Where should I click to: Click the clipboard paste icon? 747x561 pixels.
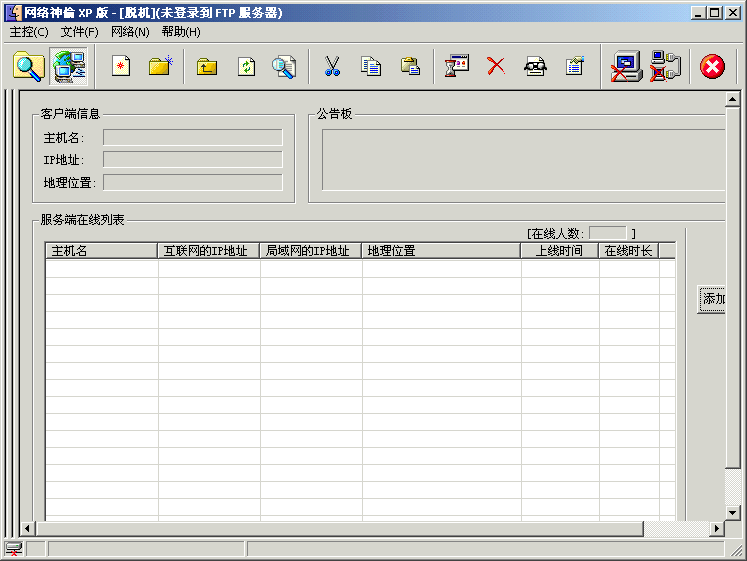point(410,67)
